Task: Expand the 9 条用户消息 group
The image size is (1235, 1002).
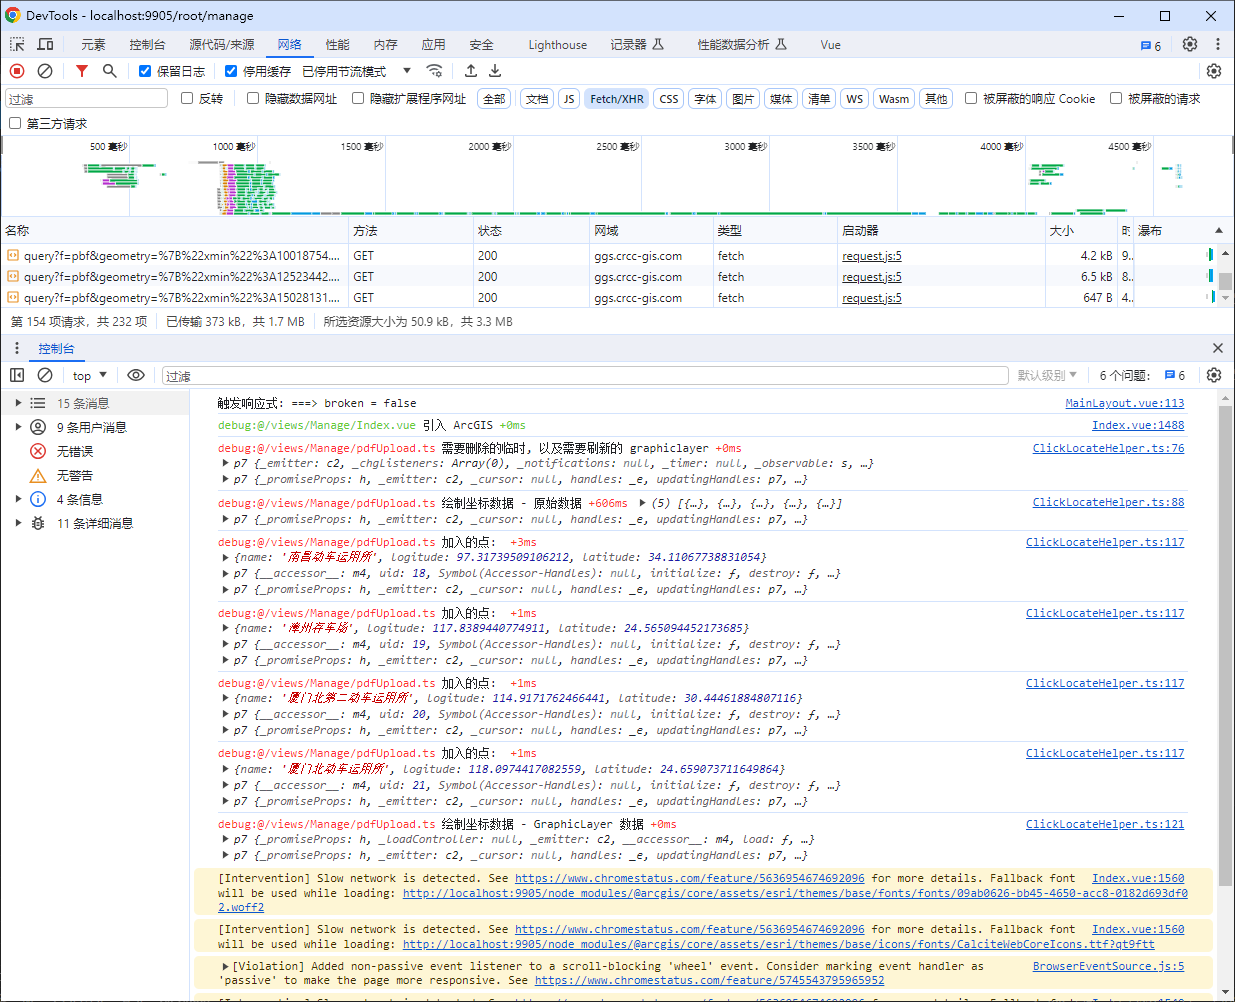Action: pos(17,427)
